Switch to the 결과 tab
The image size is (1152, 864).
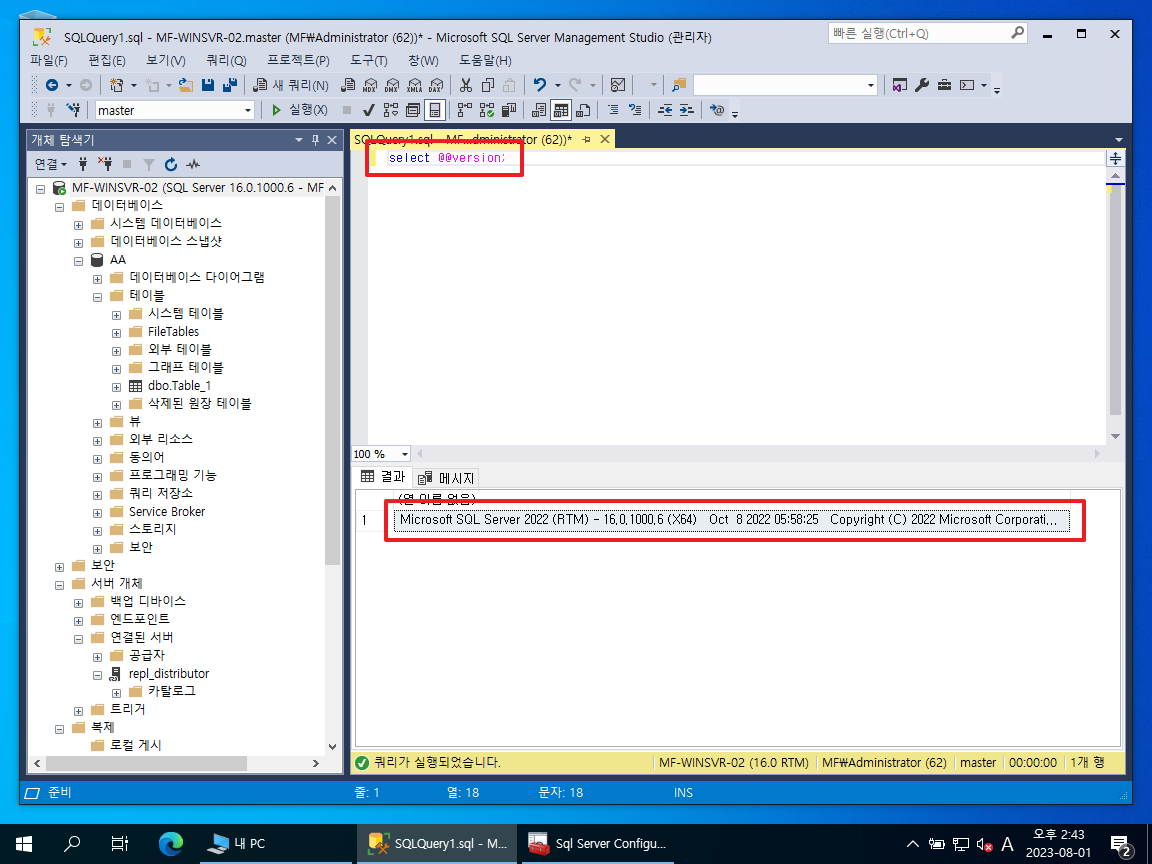tap(383, 477)
